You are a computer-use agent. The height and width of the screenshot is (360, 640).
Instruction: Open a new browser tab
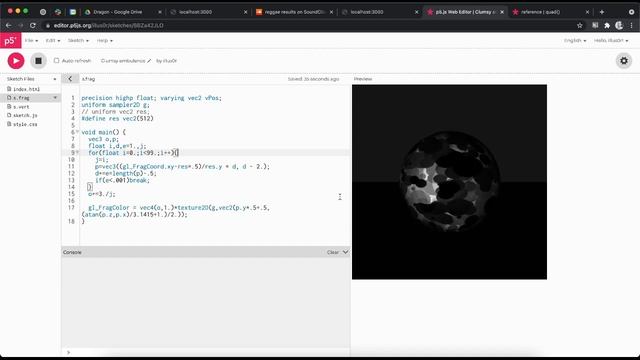(602, 12)
